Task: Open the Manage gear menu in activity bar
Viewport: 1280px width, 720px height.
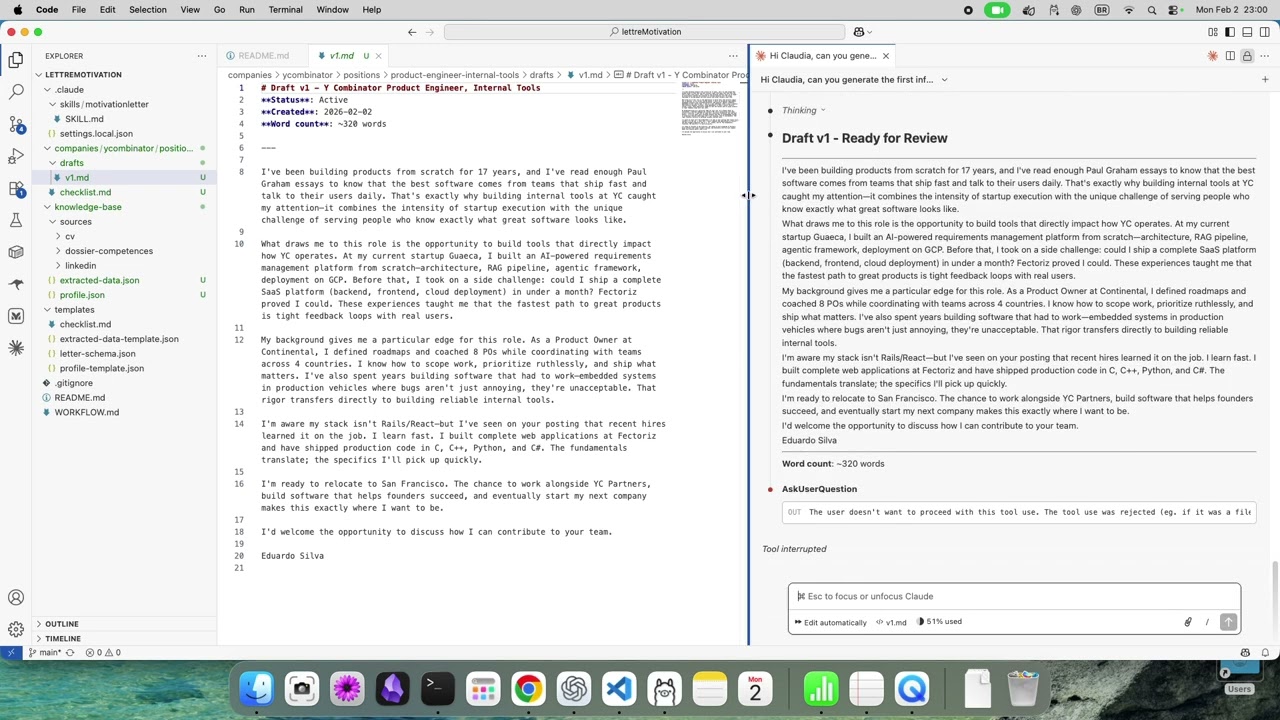Action: click(16, 629)
